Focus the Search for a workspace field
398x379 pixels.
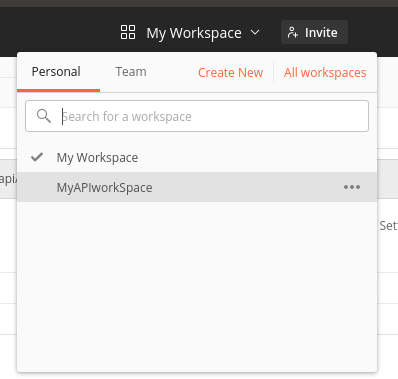(x=197, y=116)
